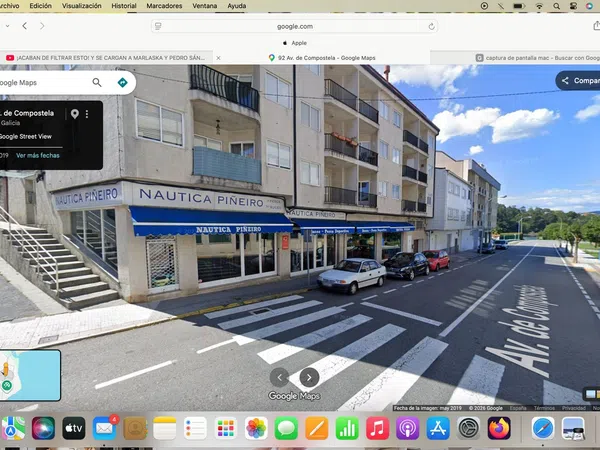Open Messages from the Dock
This screenshot has height=450, width=600.
point(286,428)
